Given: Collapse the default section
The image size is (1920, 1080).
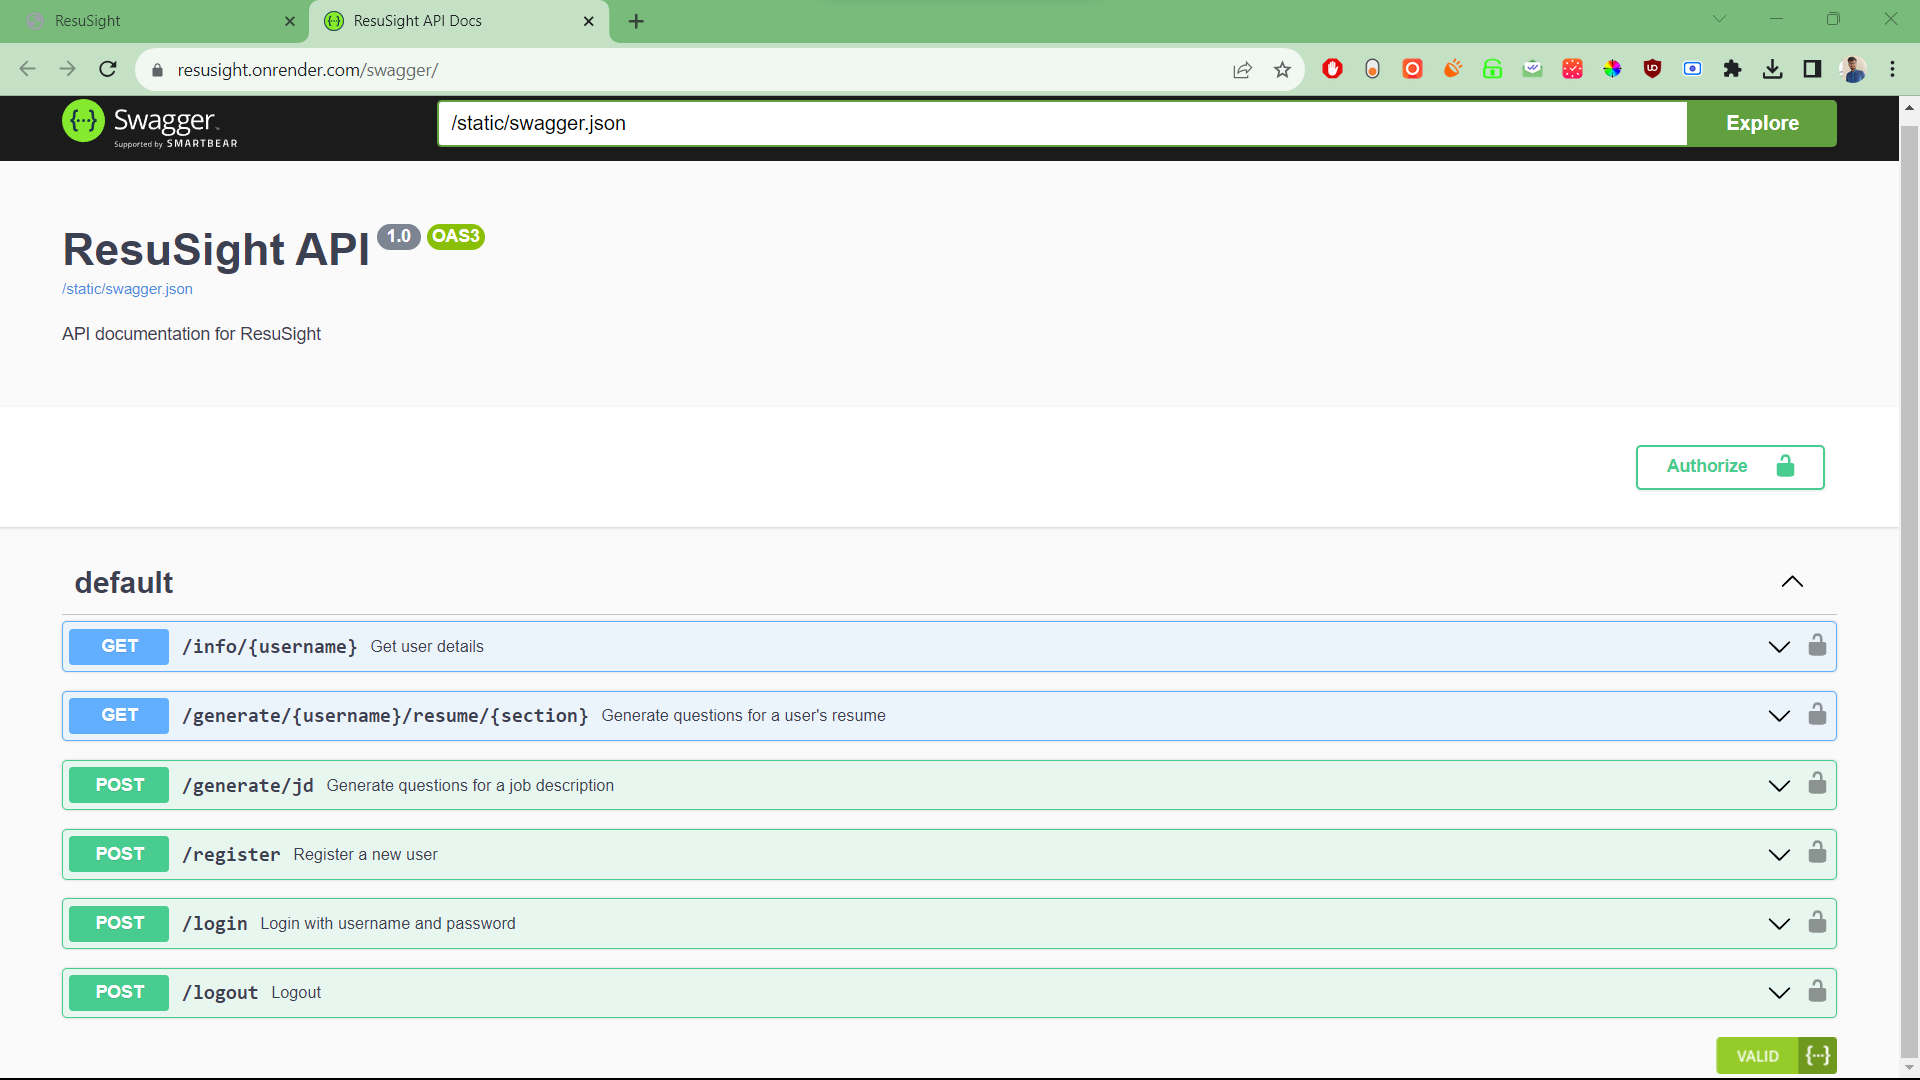Looking at the screenshot, I should 1792,582.
